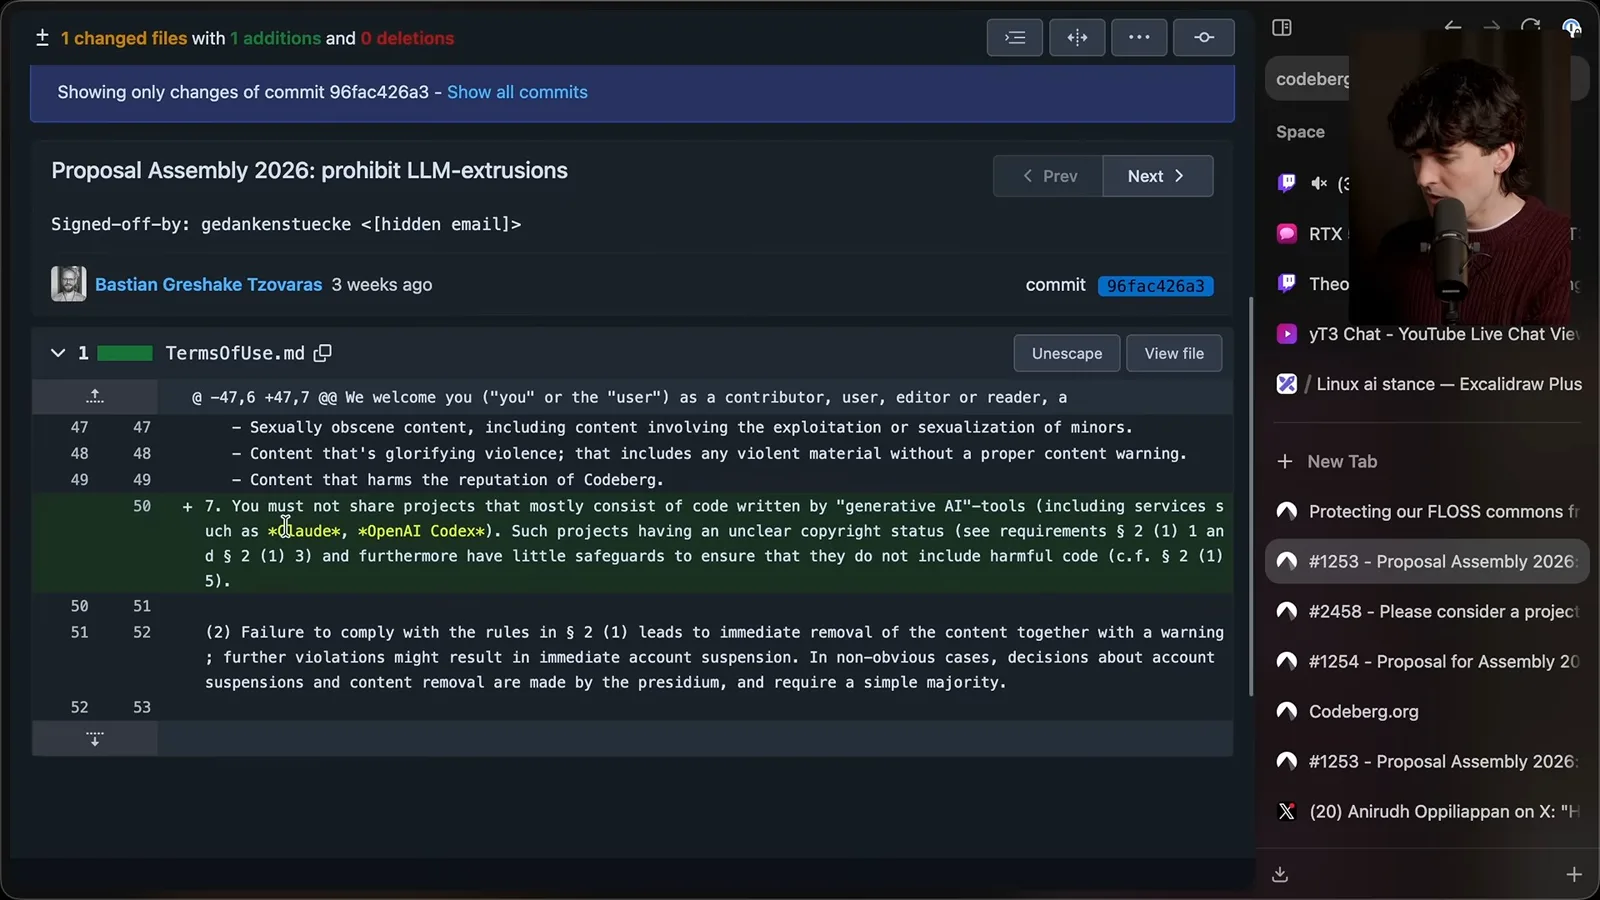Reload page with the refresh icon
Viewport: 1600px width, 900px height.
1530,27
